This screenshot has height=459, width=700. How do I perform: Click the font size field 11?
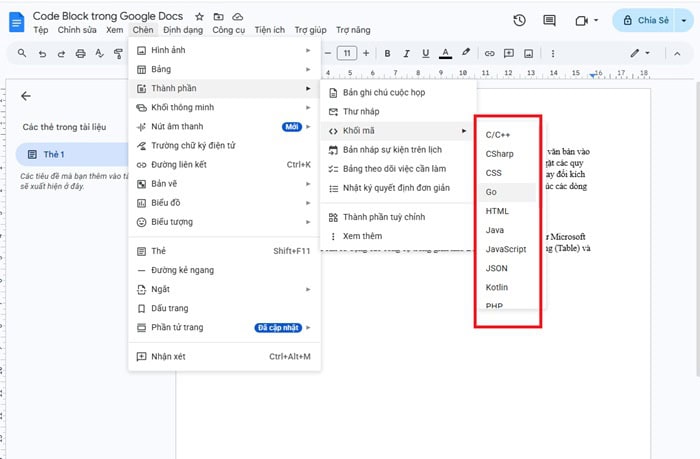pyautogui.click(x=347, y=54)
